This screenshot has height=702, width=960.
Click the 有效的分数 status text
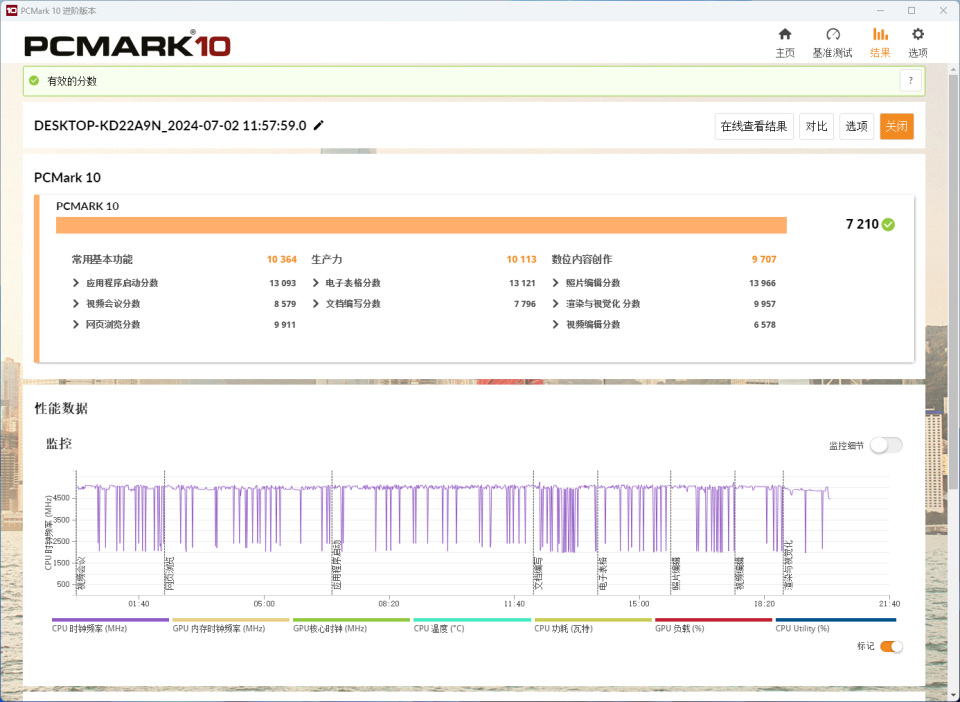(x=72, y=81)
